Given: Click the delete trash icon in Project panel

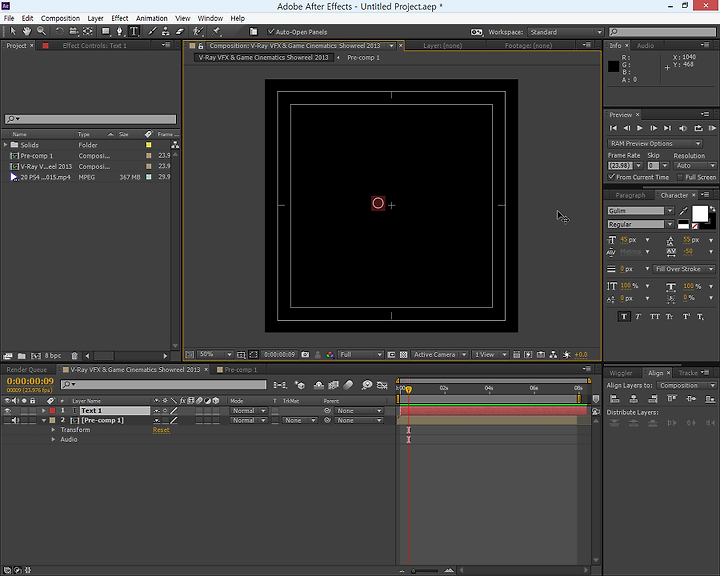Looking at the screenshot, I should point(74,356).
